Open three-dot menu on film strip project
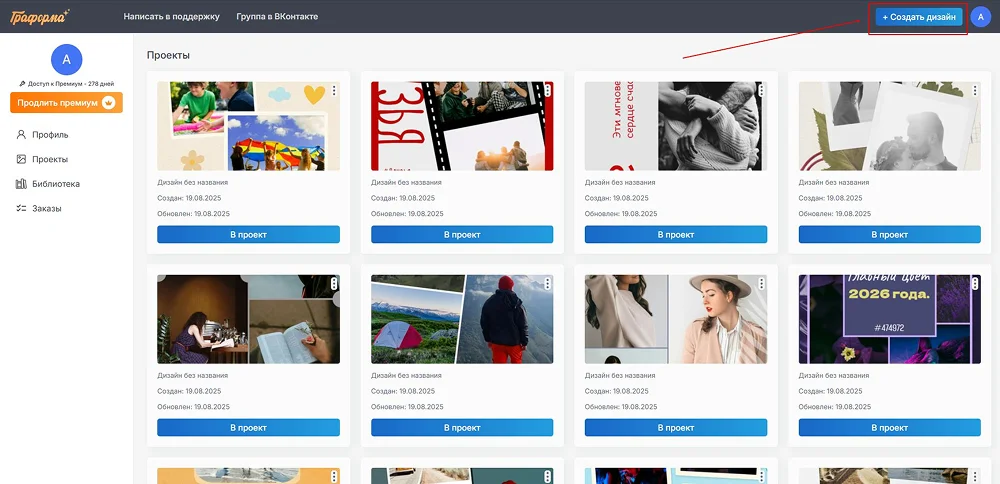This screenshot has width=1000, height=484. [548, 91]
